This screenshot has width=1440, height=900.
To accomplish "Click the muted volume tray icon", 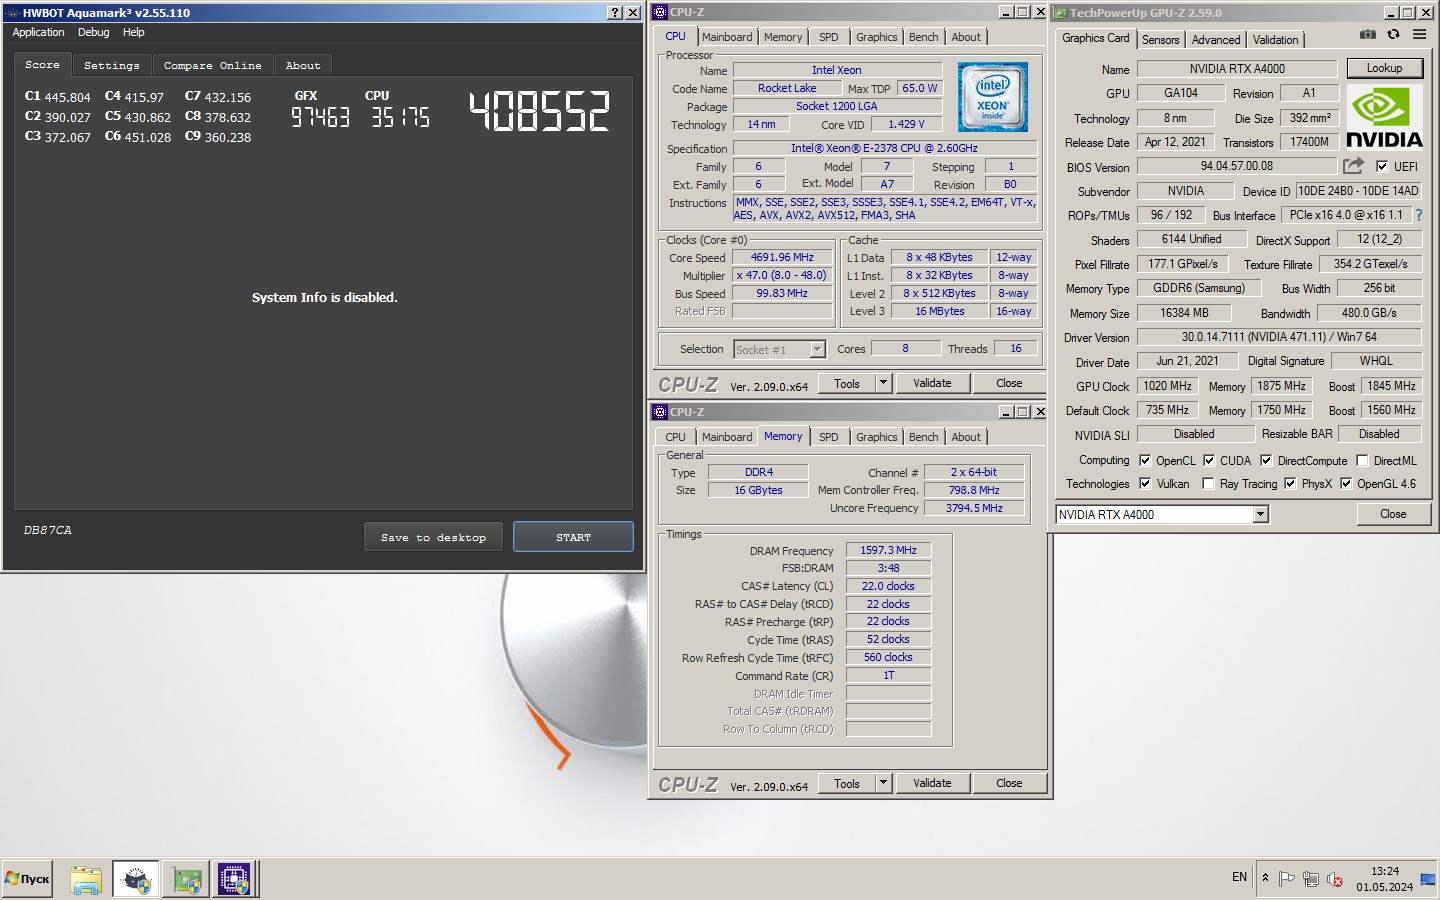I will coord(1335,879).
